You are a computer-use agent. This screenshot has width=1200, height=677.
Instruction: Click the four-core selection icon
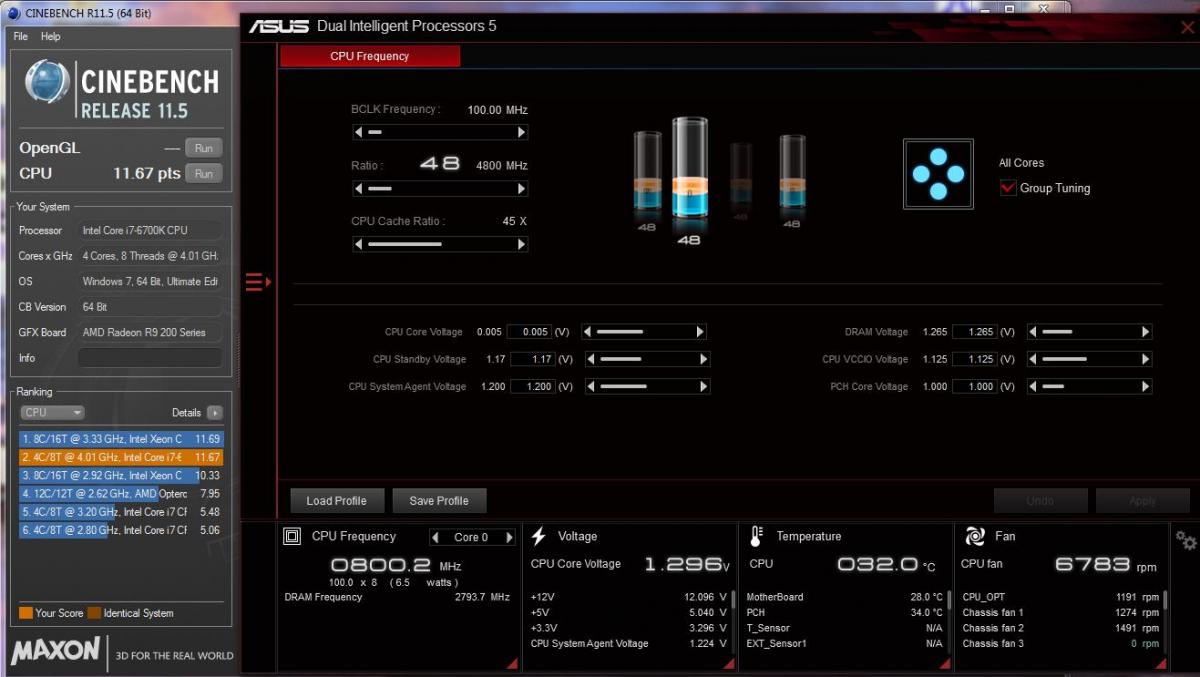pyautogui.click(x=938, y=174)
